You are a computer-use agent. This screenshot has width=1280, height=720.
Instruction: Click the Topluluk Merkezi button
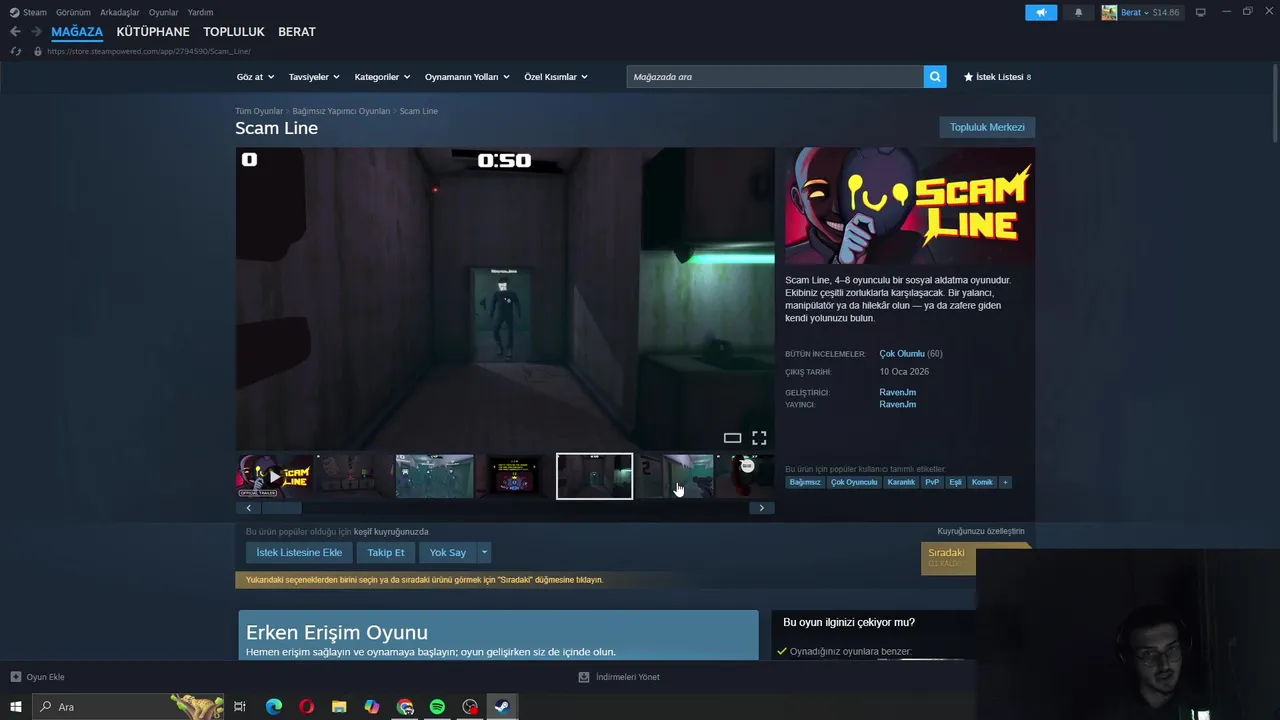click(987, 127)
